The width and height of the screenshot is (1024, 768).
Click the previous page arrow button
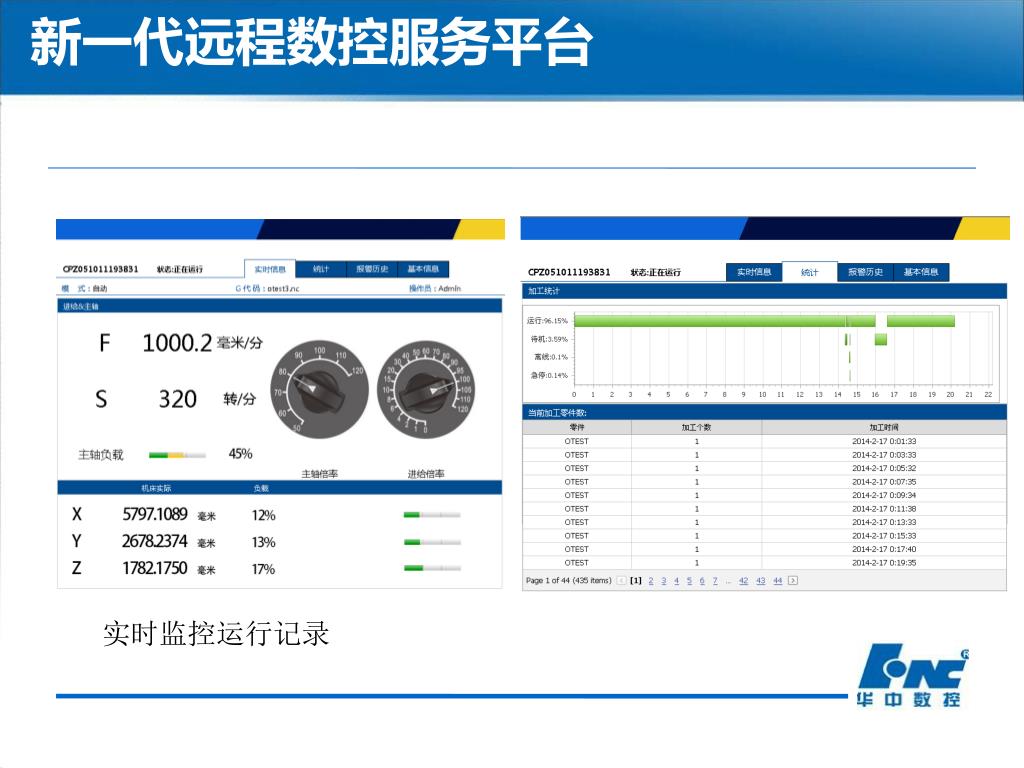pyautogui.click(x=621, y=581)
